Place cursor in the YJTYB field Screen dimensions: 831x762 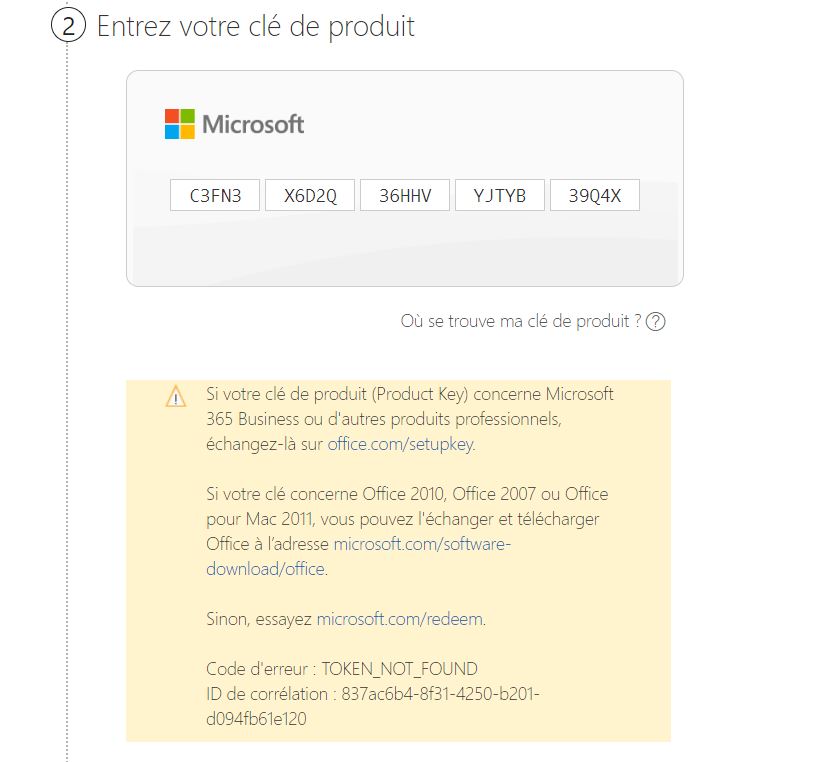coord(500,196)
